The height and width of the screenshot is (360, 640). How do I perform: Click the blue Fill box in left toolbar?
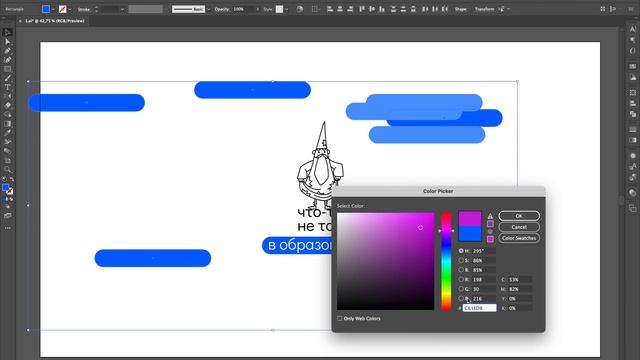(5, 187)
